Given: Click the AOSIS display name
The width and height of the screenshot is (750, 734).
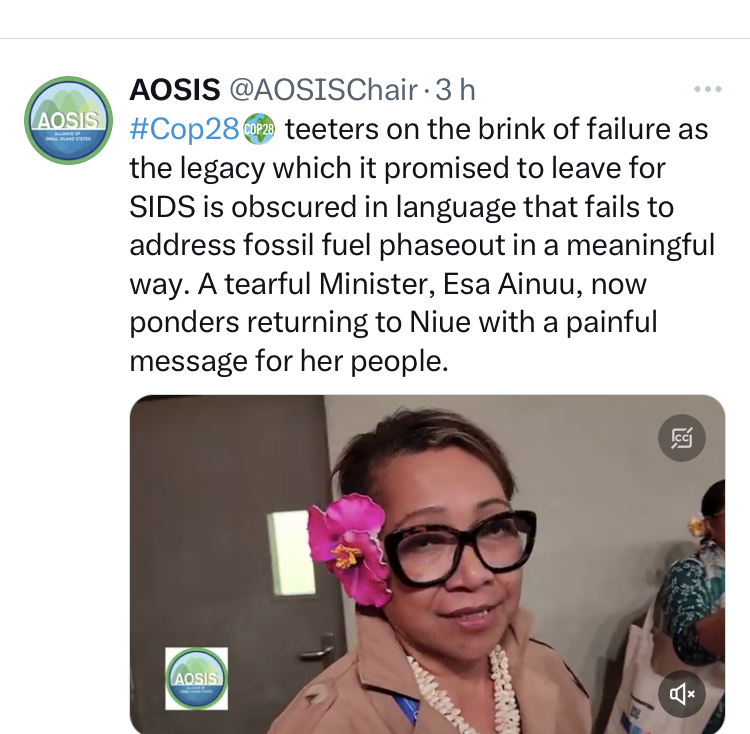Looking at the screenshot, I should [x=175, y=90].
